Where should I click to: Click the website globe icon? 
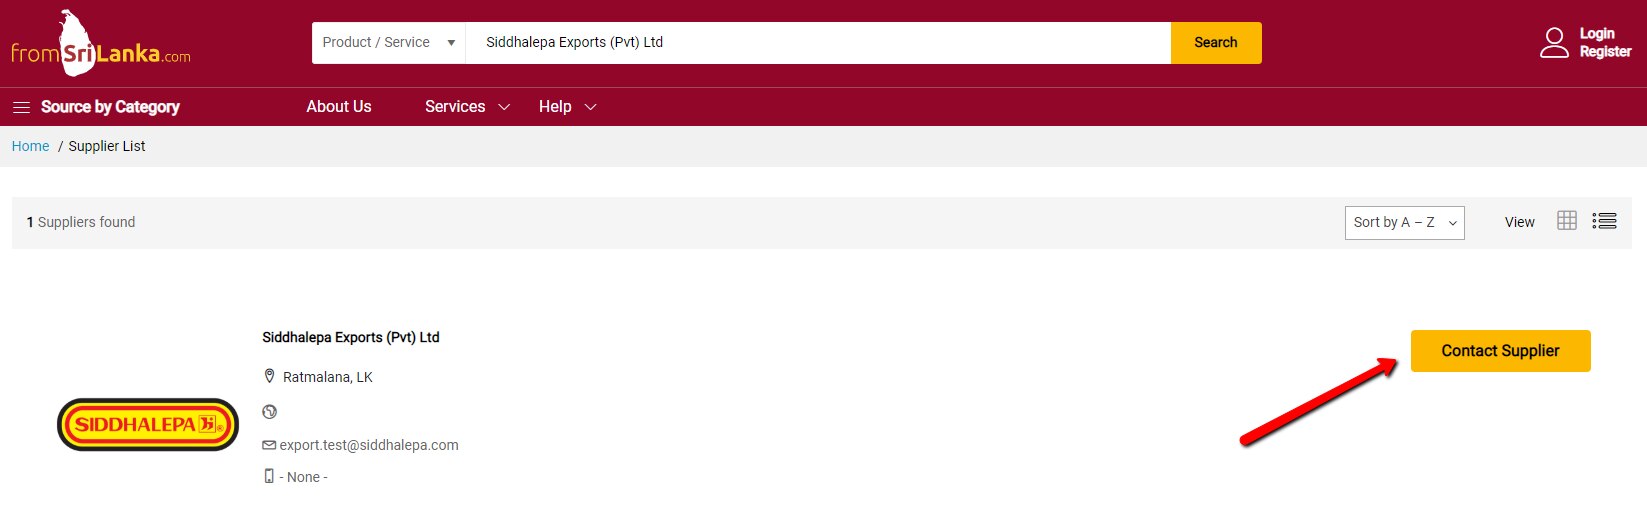click(270, 412)
